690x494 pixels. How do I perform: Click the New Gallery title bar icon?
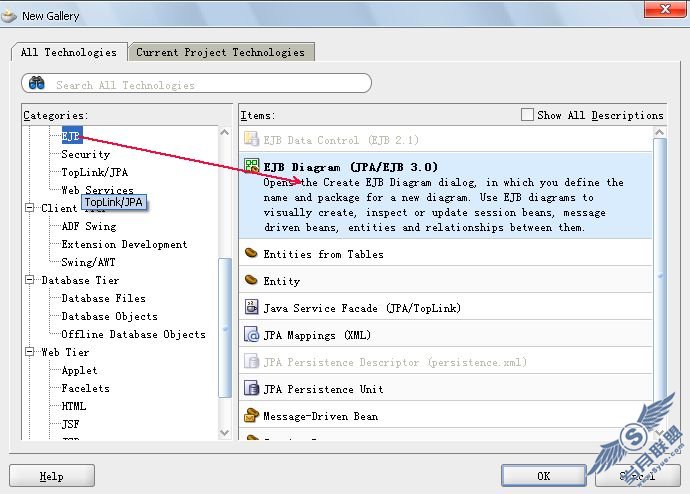9,16
